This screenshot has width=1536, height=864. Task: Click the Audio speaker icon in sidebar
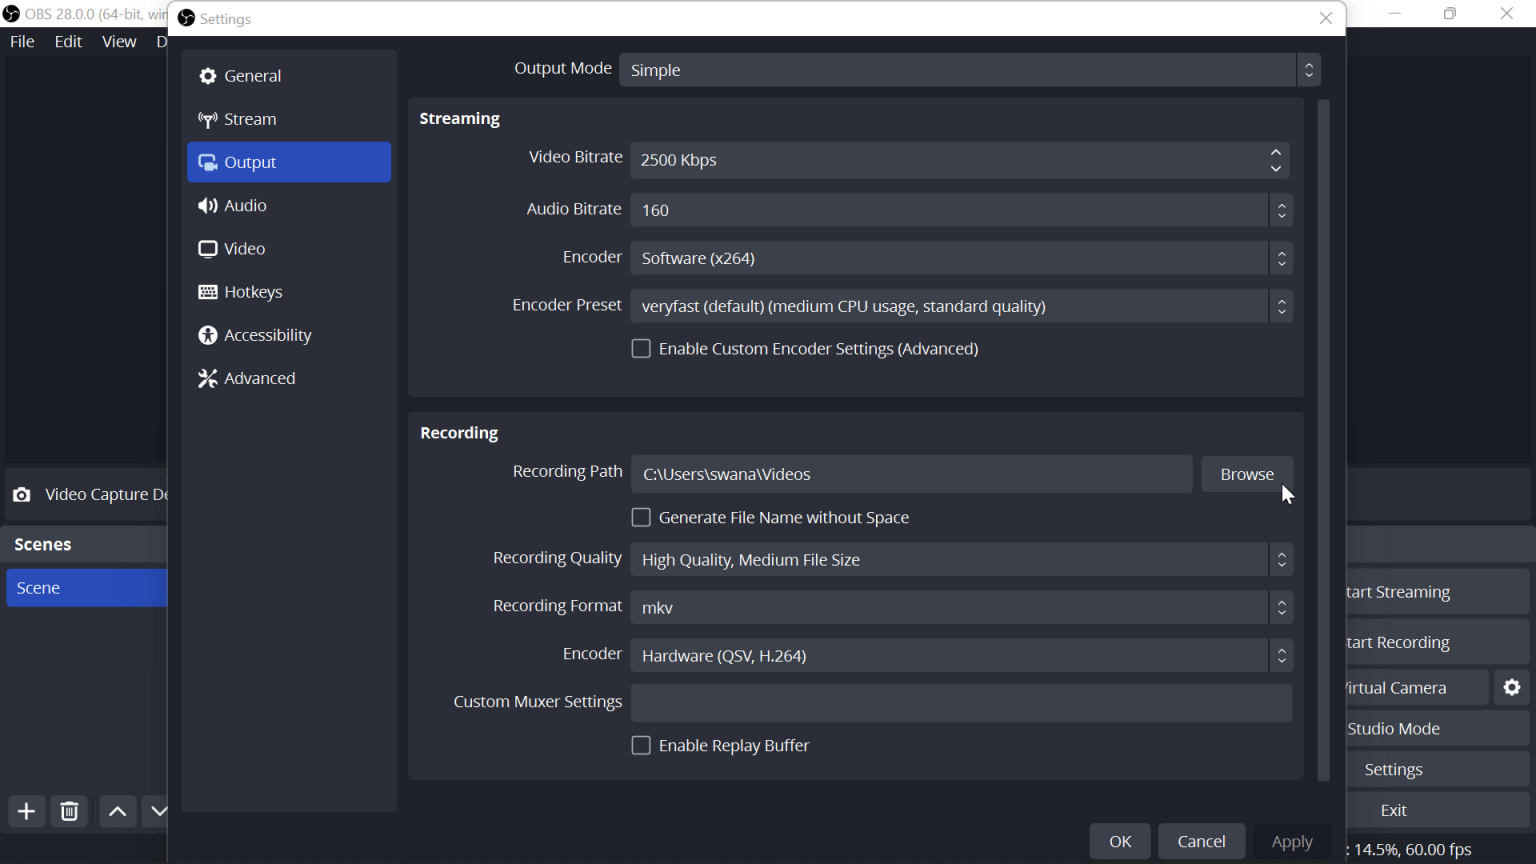207,205
